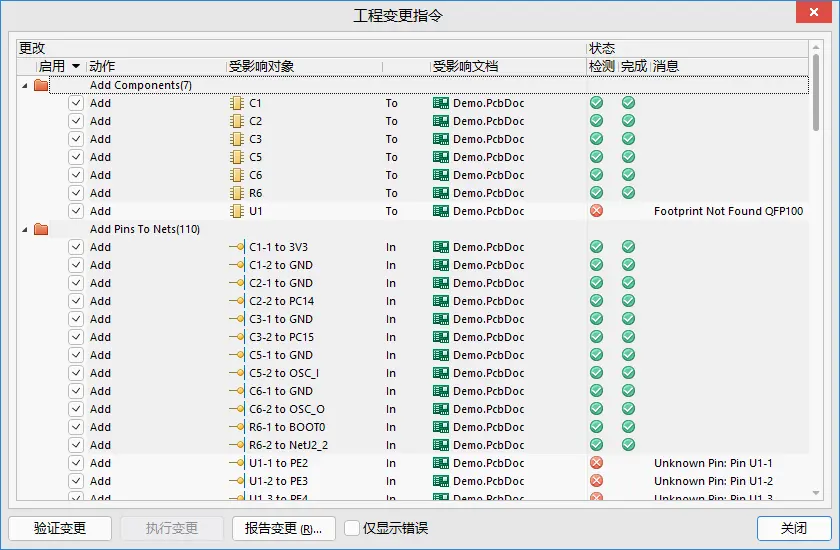Click the green done icon for R6-2 to NetJ2_2
This screenshot has width=840, height=550.
pos(628,444)
